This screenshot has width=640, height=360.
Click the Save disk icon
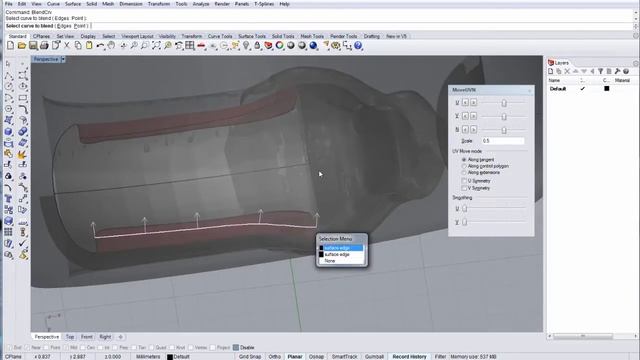click(33, 46)
